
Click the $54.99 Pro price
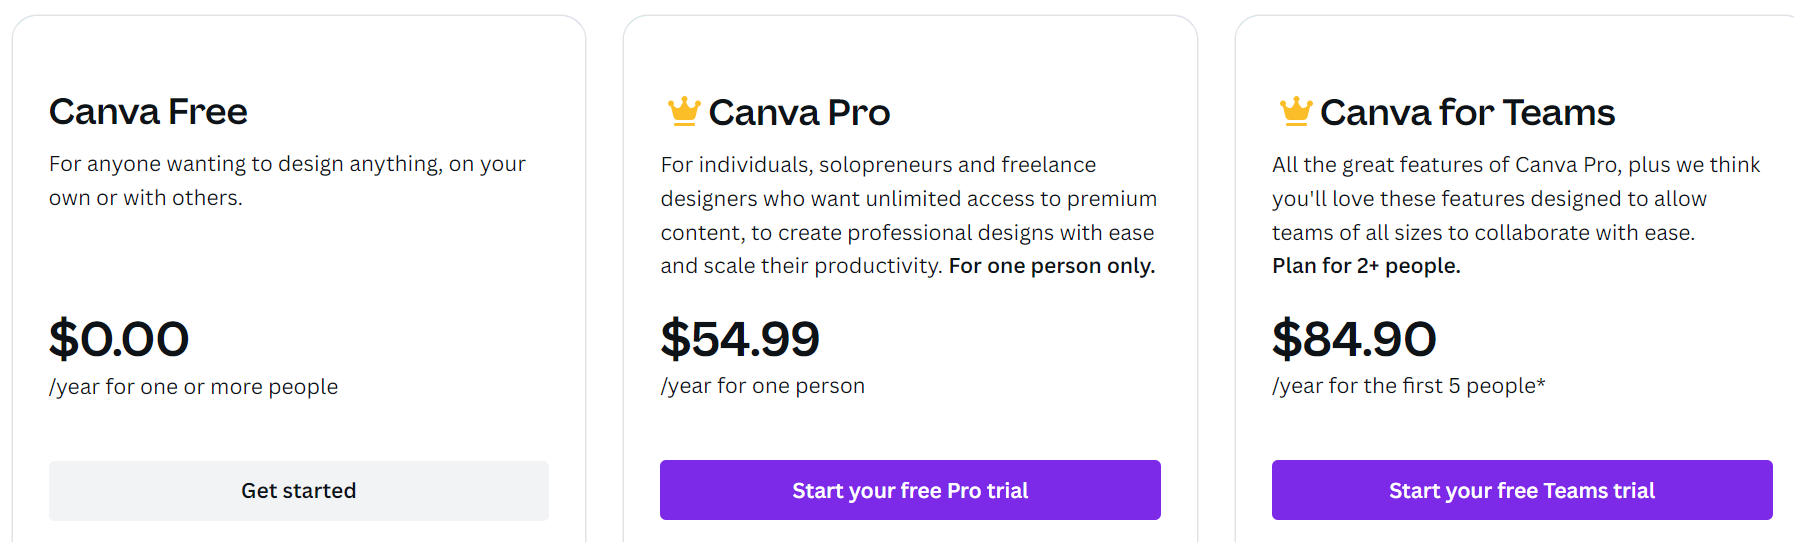(x=740, y=339)
